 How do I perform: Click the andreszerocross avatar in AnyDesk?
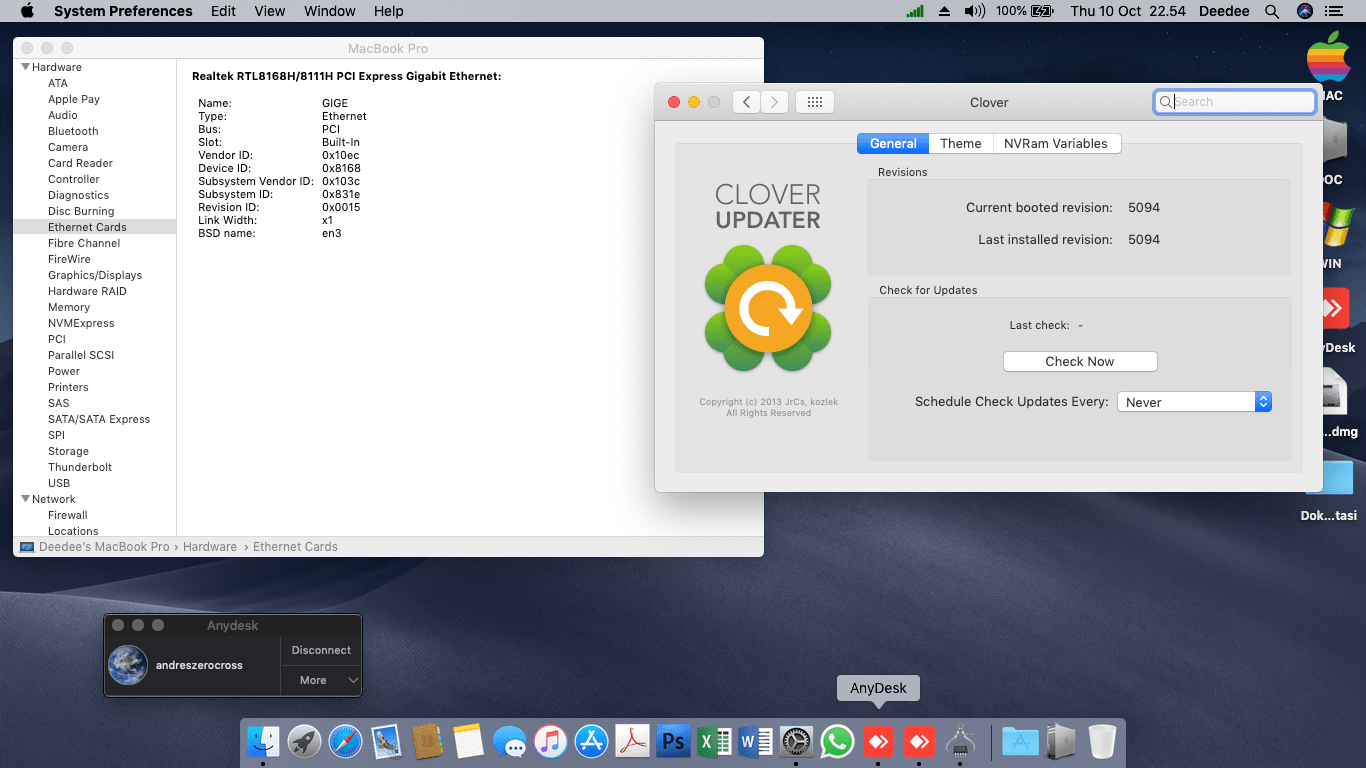point(128,665)
